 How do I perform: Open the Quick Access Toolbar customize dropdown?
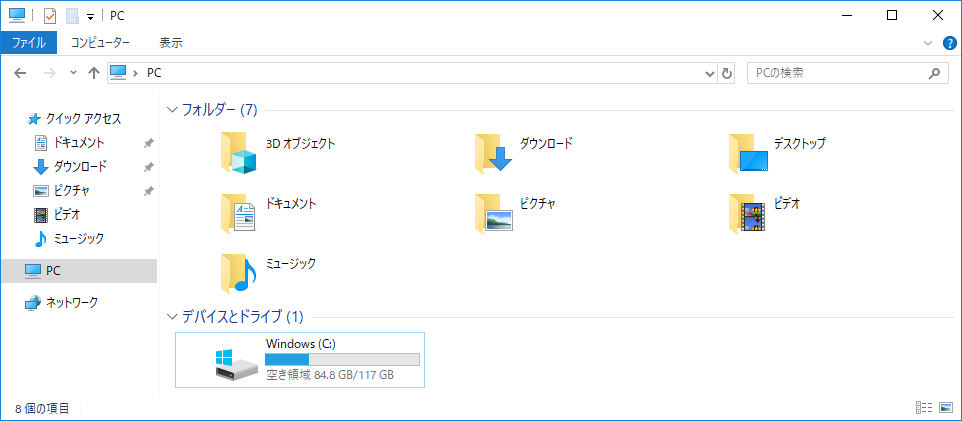(90, 17)
